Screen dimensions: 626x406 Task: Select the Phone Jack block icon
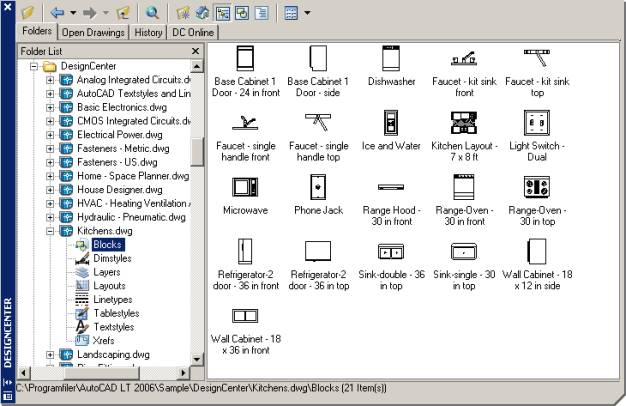tap(318, 187)
